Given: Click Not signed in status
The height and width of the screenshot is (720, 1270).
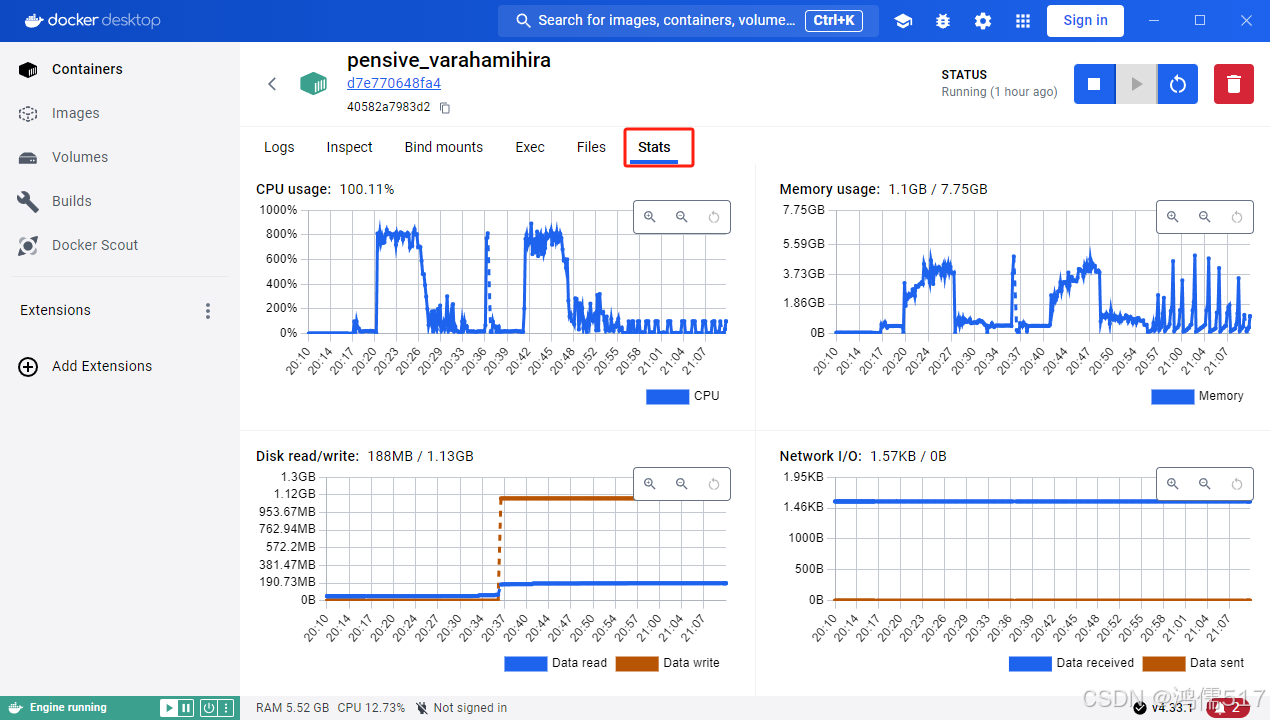Looking at the screenshot, I should tap(462, 708).
